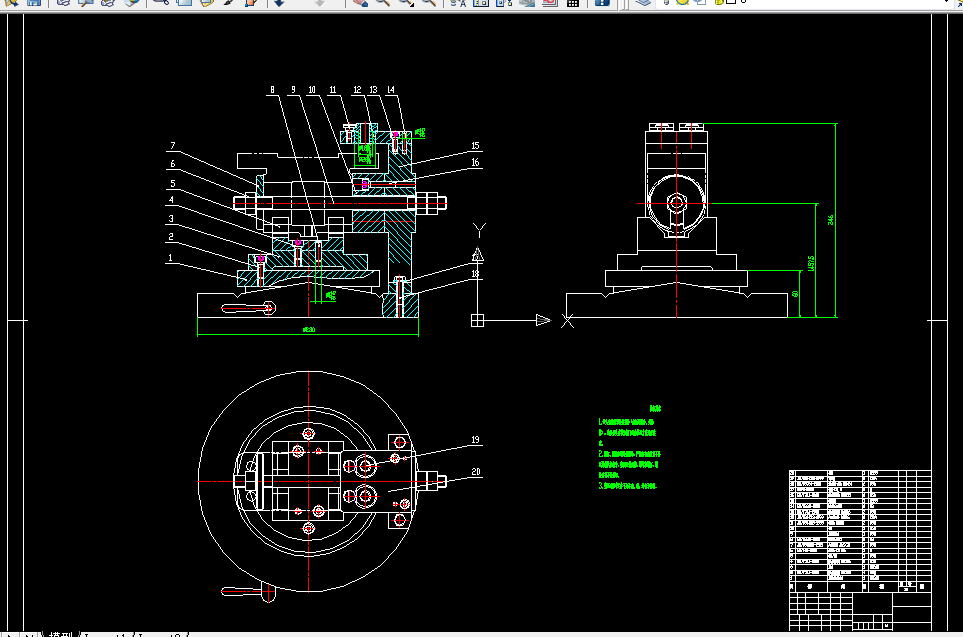
Task: Open the DesignCenter toolbar icon
Action: tap(481, 2)
